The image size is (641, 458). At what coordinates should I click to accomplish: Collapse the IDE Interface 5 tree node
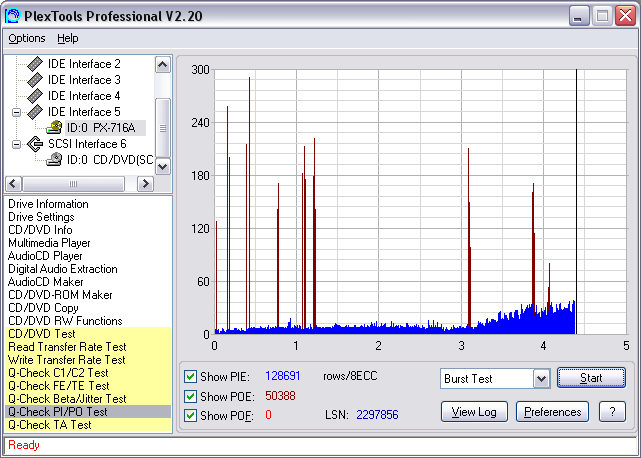pyautogui.click(x=16, y=112)
